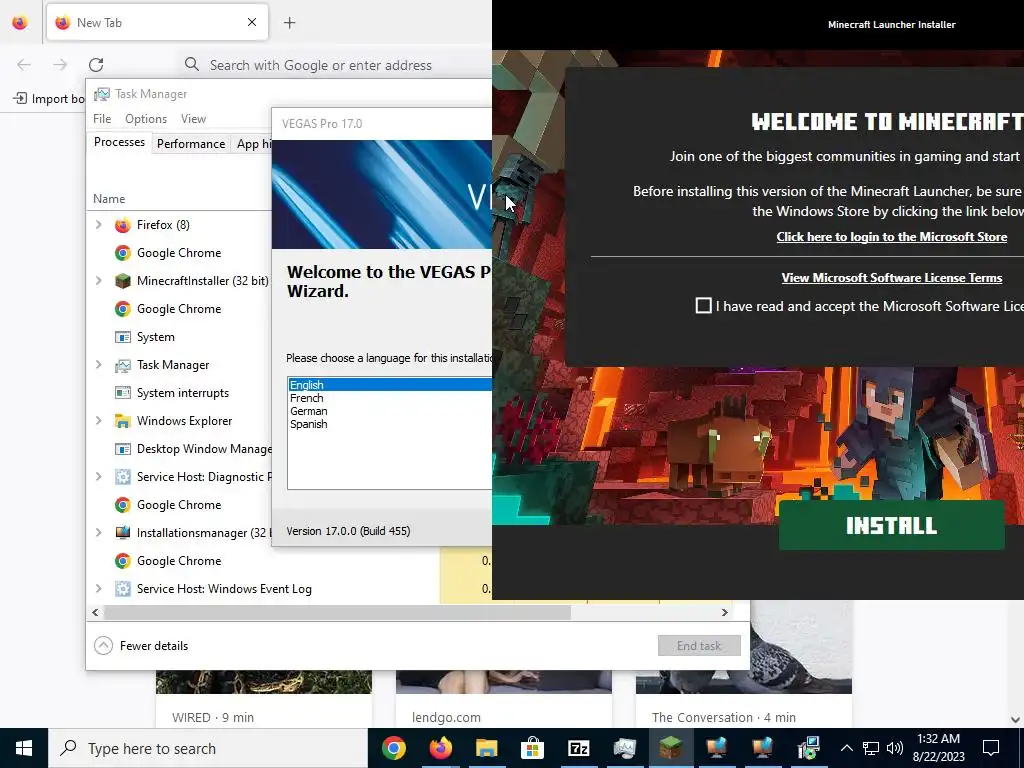Open volume control in system tray

coord(895,748)
